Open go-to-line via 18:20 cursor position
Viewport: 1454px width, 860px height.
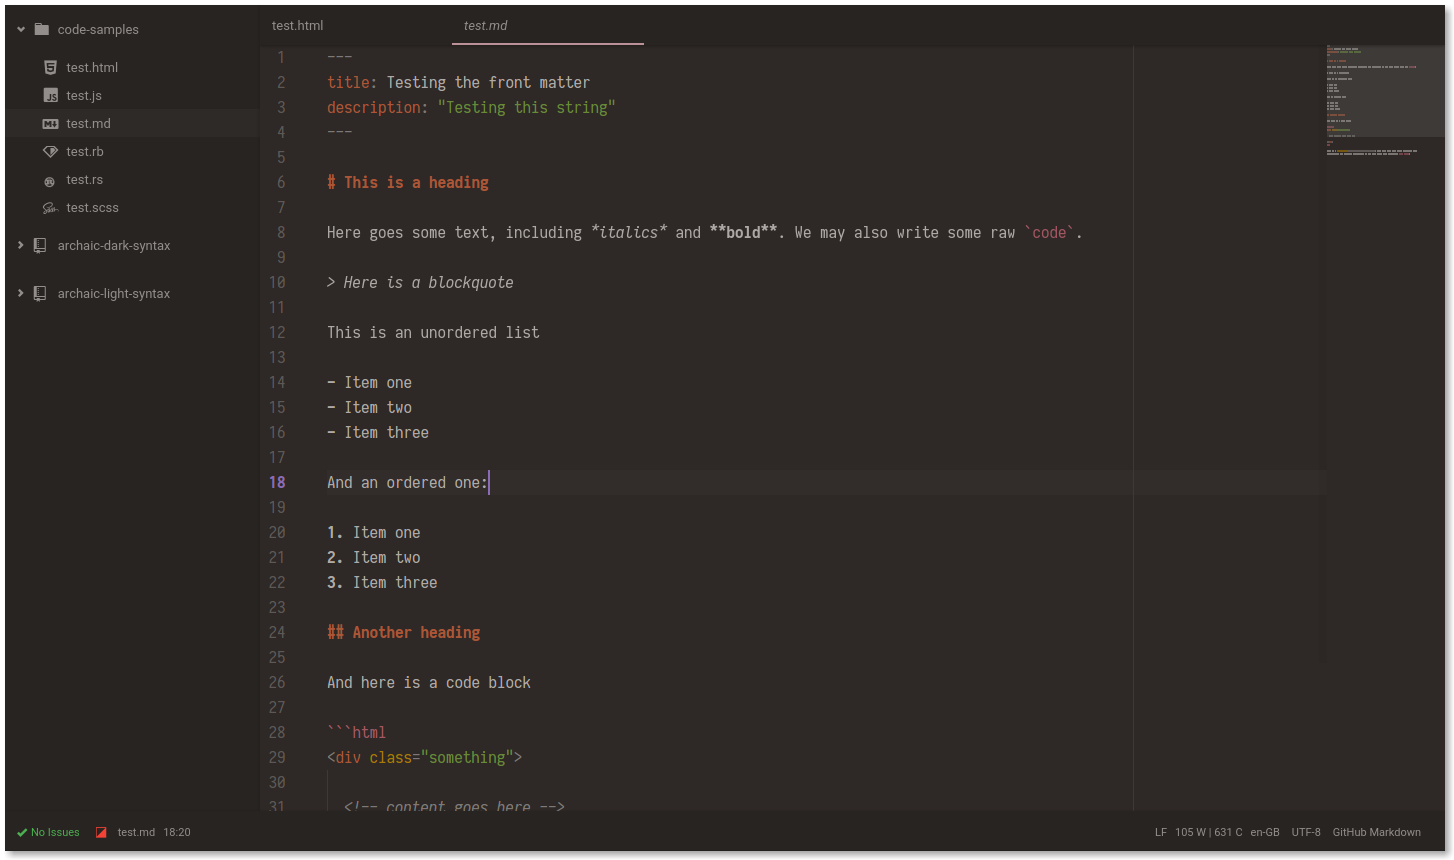(177, 832)
